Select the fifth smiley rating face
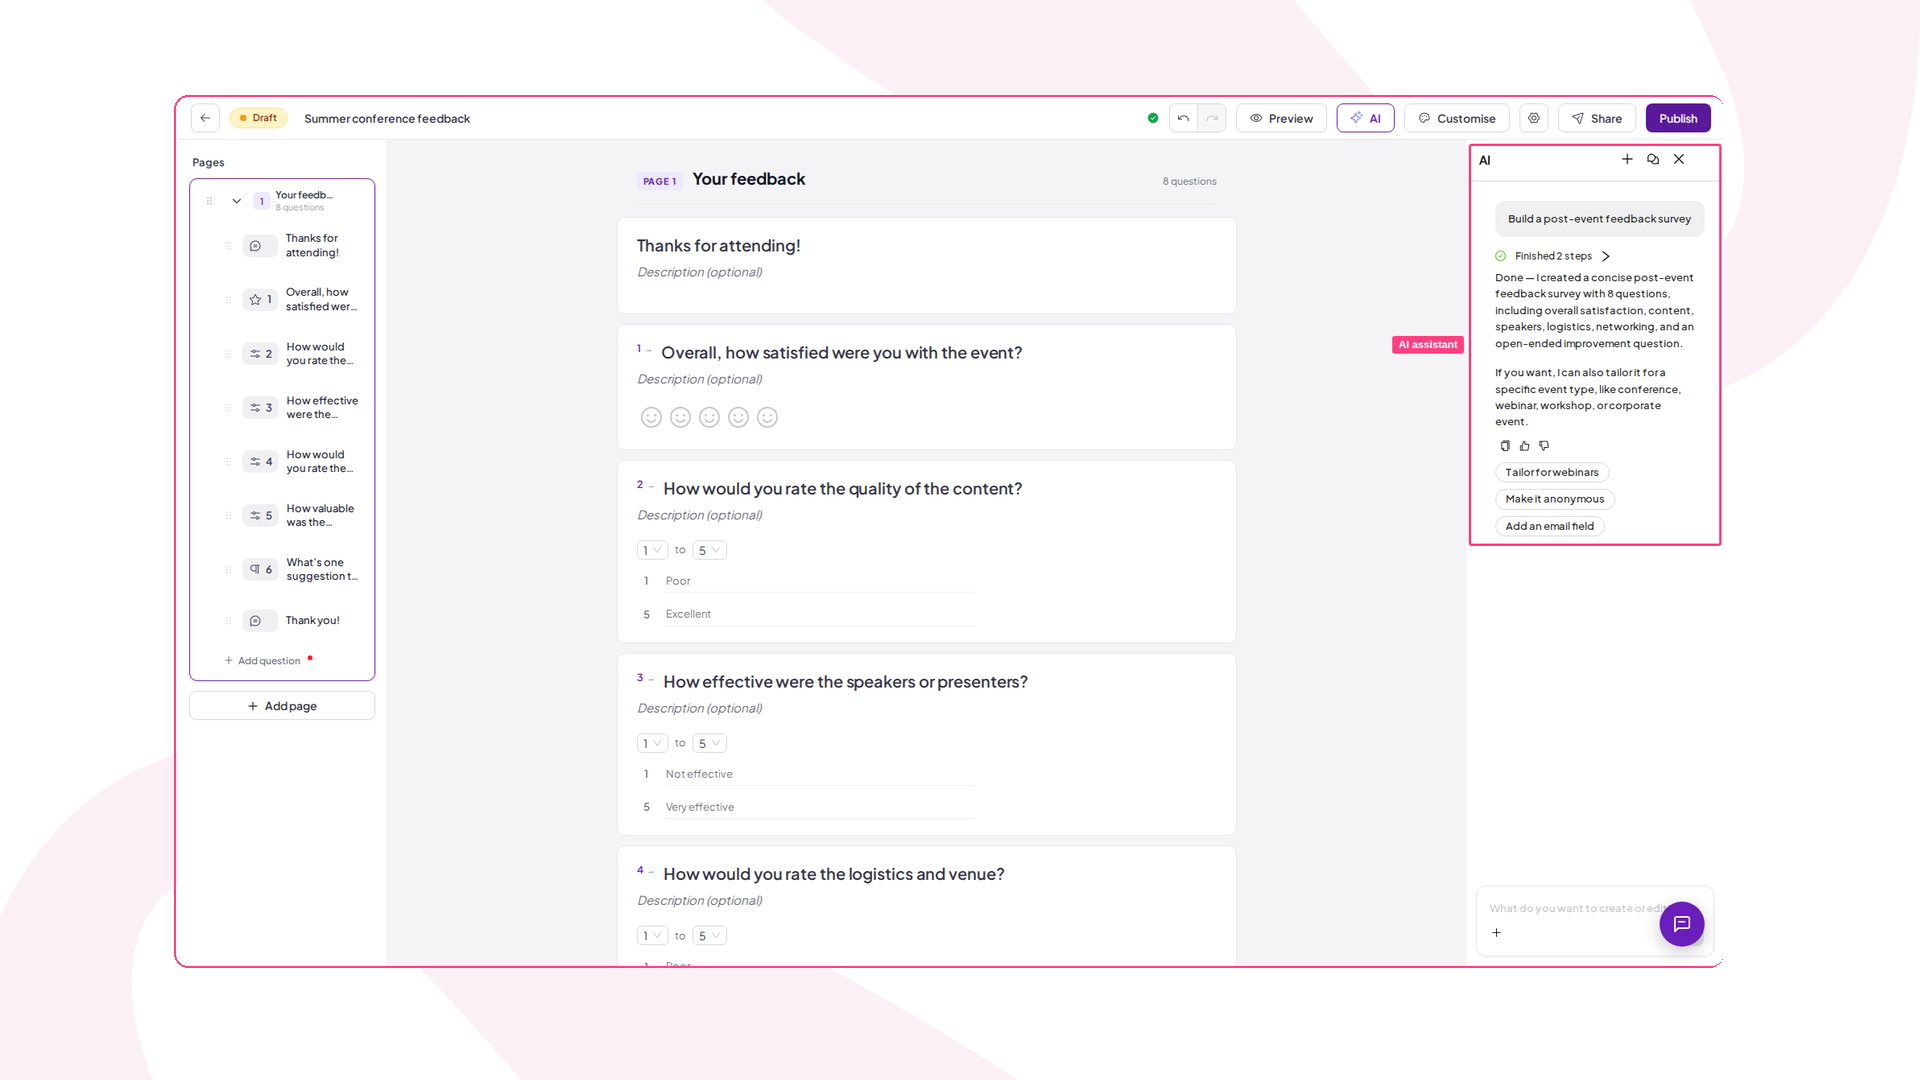Screen dimensions: 1920x1080 click(767, 417)
